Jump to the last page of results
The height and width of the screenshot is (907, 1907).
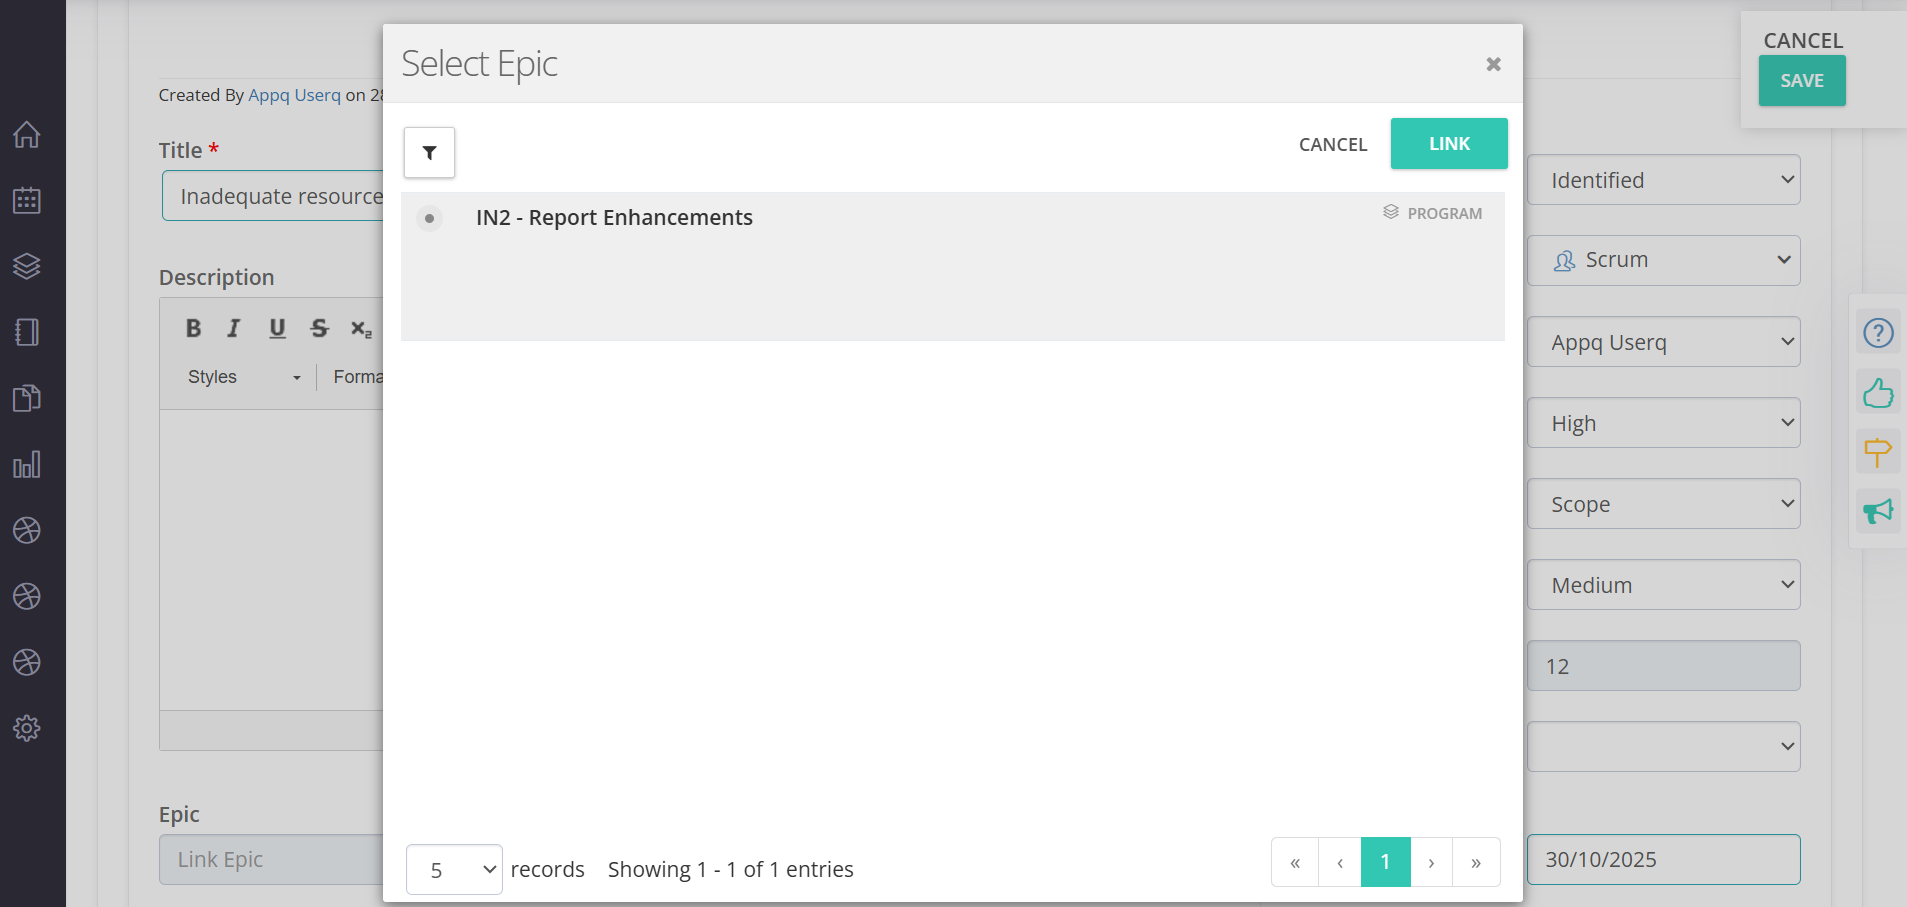(x=1476, y=862)
